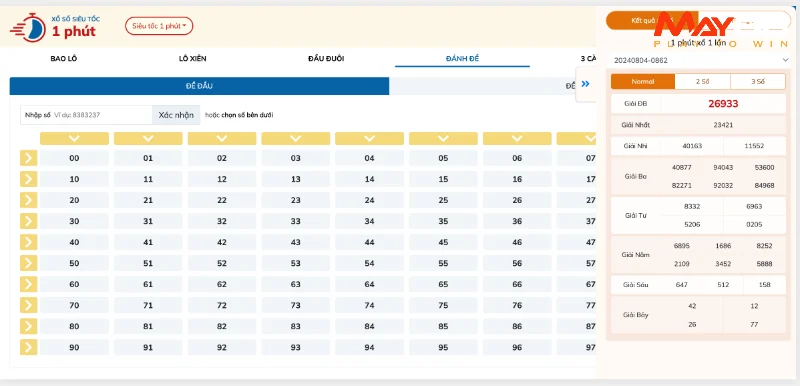800x386 pixels.
Task: Pick number 95 in the grid
Action: coord(443,347)
